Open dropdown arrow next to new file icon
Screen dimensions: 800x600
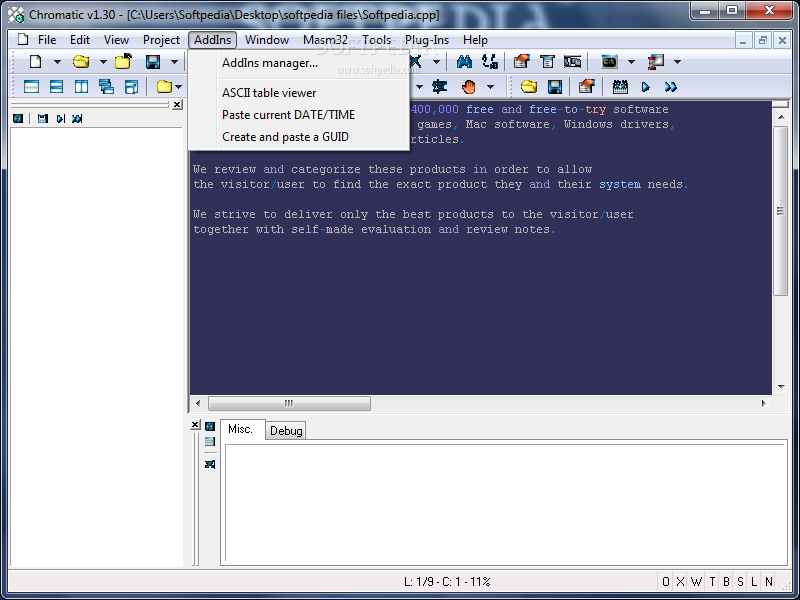pos(57,62)
